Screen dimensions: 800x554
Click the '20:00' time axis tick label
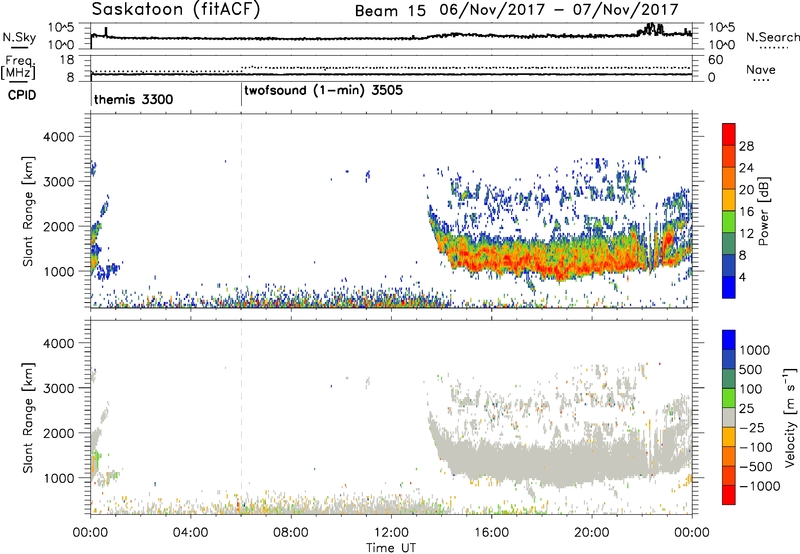[x=591, y=533]
